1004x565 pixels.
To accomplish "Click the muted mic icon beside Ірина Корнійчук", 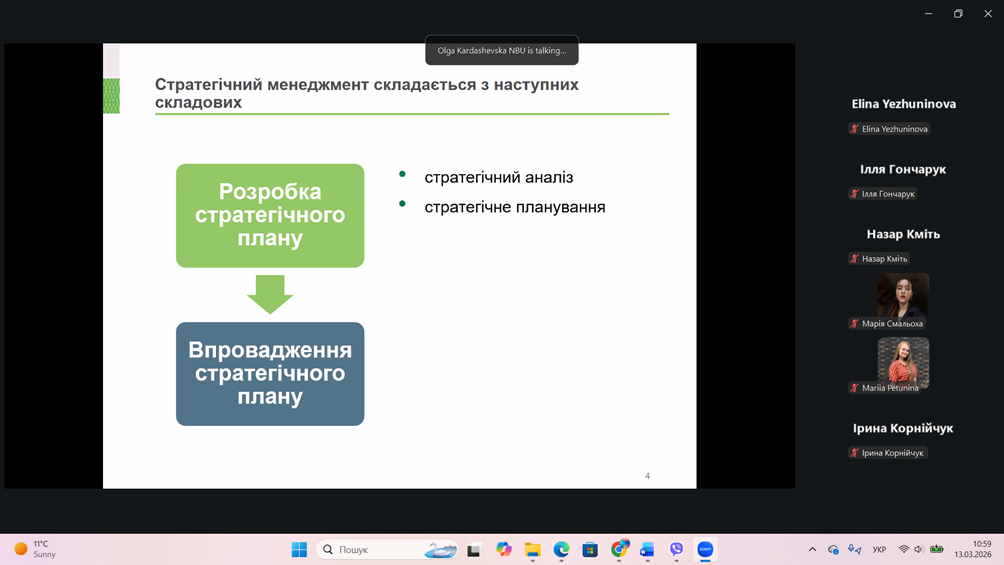I will (x=854, y=453).
